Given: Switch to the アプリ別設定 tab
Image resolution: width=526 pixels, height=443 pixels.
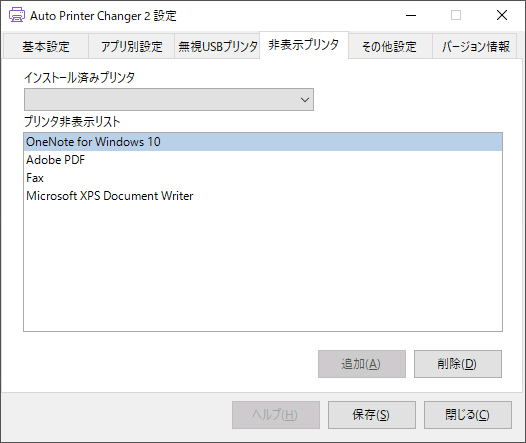Looking at the screenshot, I should tap(132, 46).
